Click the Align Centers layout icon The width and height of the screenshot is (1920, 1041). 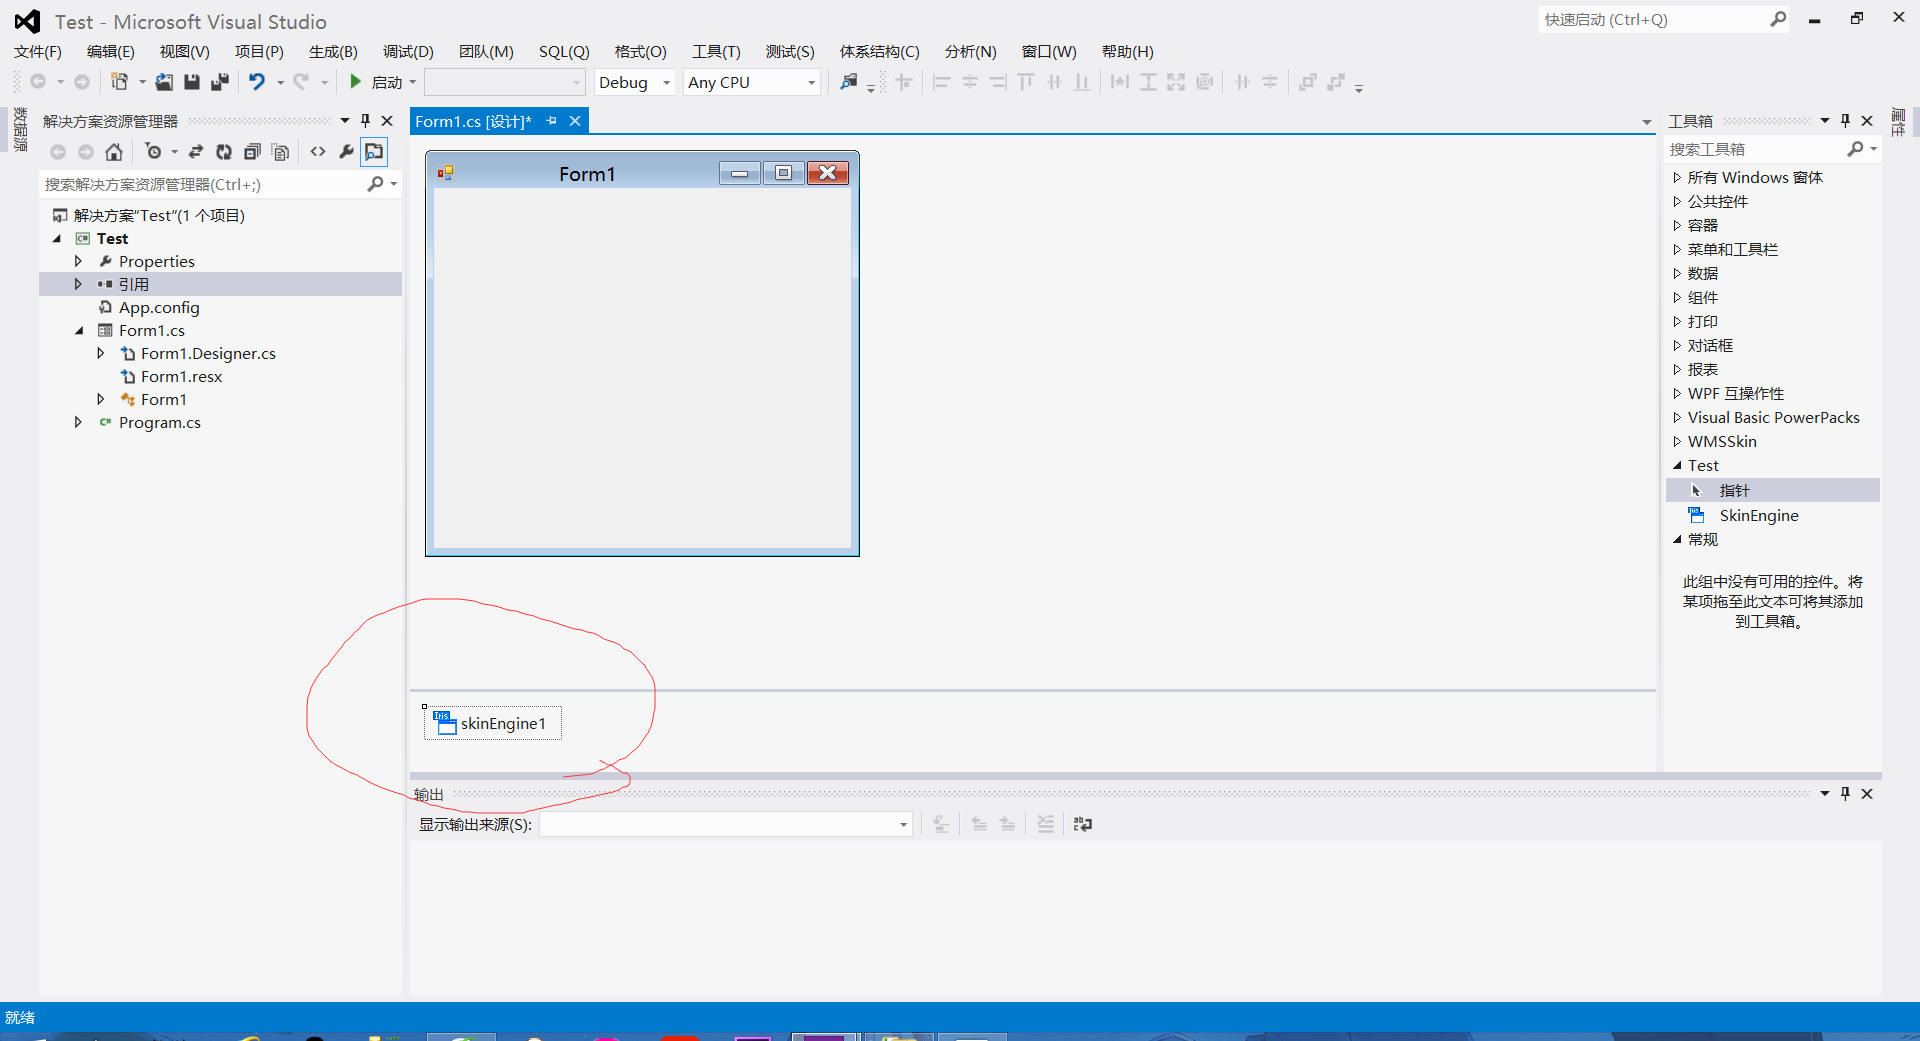[x=970, y=82]
